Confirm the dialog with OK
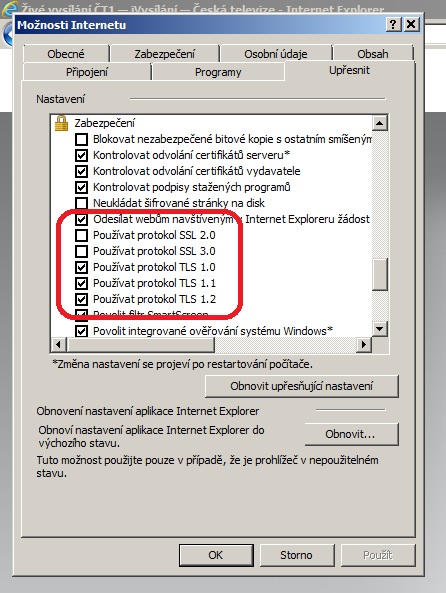This screenshot has height=593, width=446. 216,555
